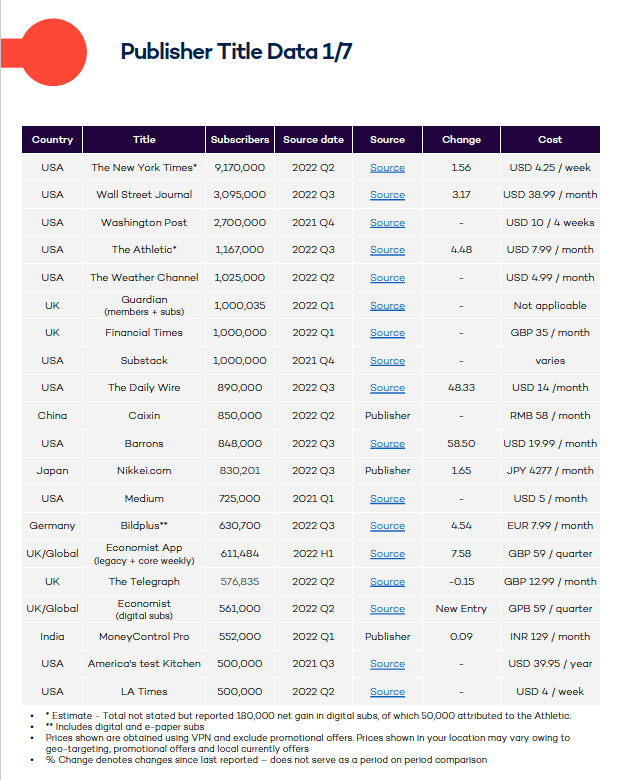617x780 pixels.
Task: Click the Washington Post Source link
Action: click(x=387, y=223)
